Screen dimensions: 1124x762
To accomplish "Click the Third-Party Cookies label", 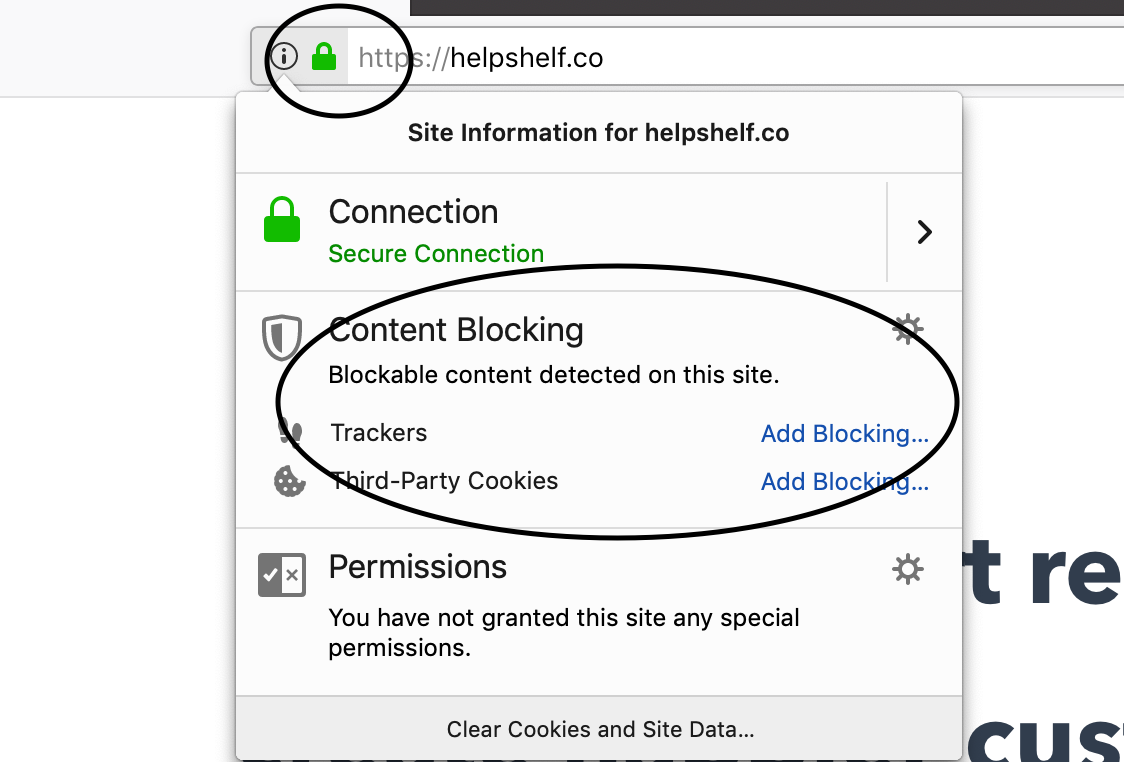I will click(x=444, y=481).
